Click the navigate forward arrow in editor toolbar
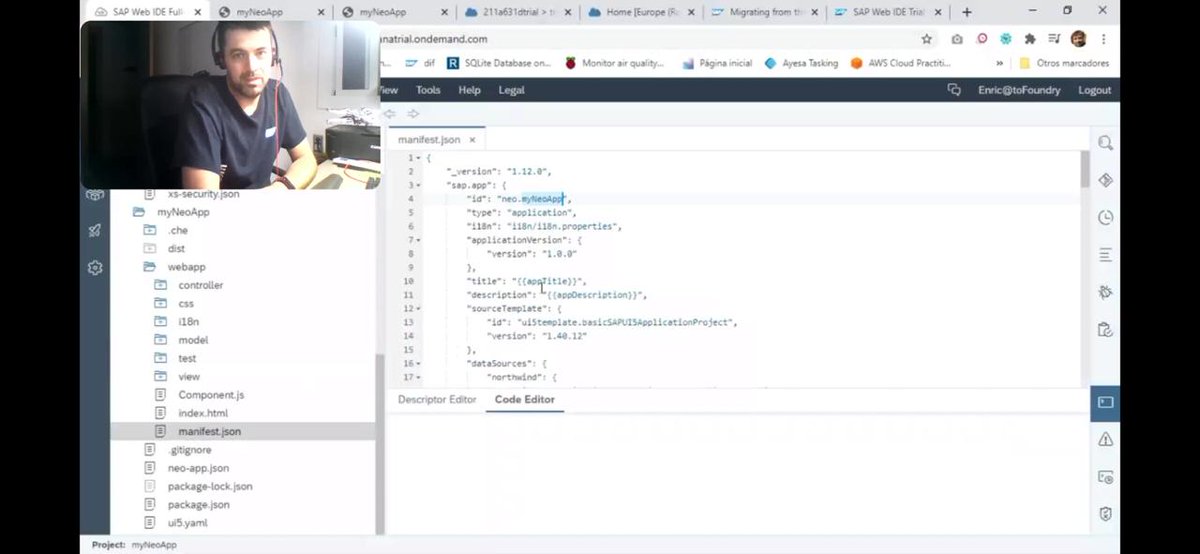 (x=413, y=113)
